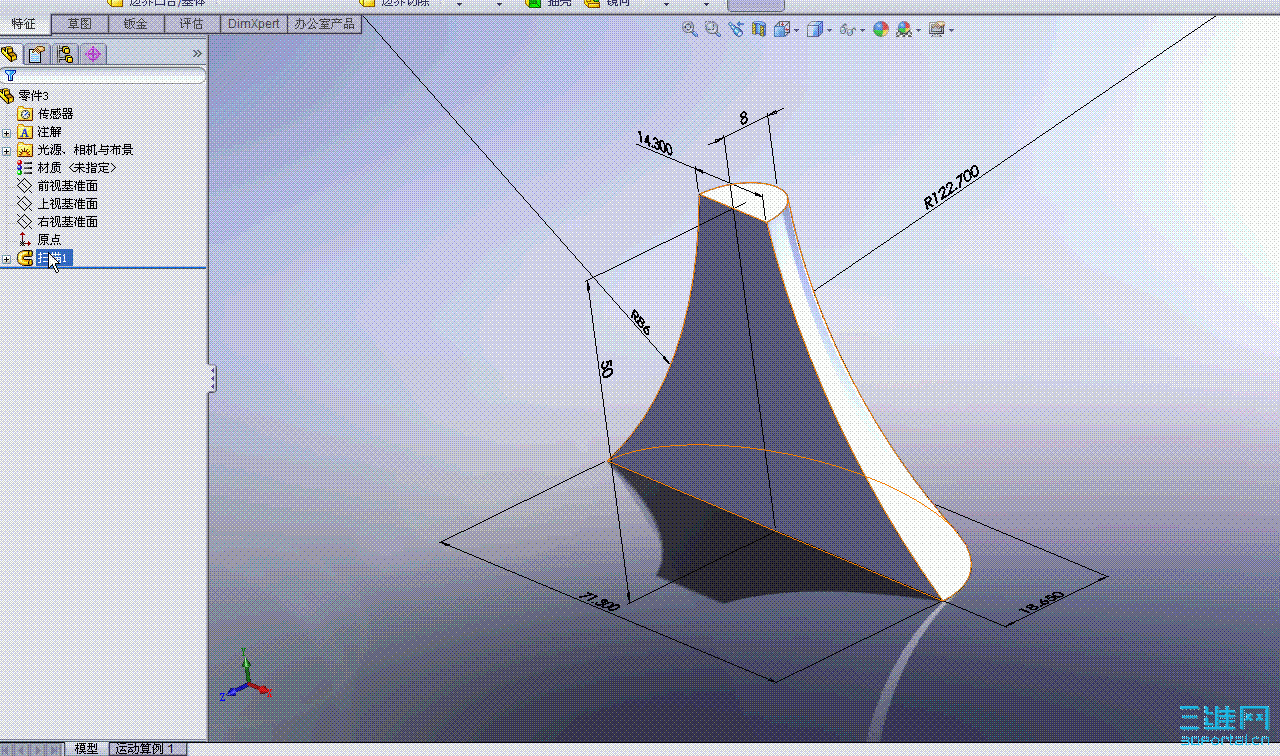This screenshot has height=756, width=1280.
Task: Click the 光源、相机与布景 folder icon
Action: (26, 150)
